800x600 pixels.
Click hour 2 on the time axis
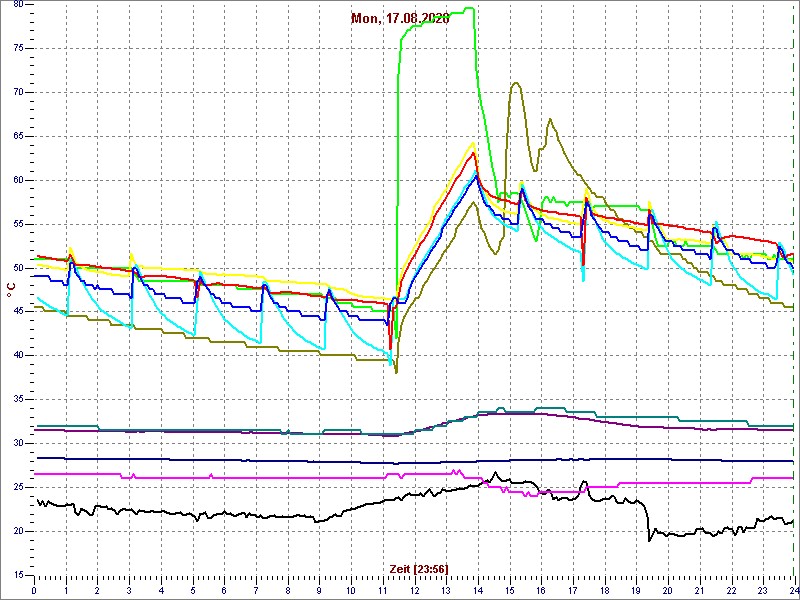(x=97, y=590)
